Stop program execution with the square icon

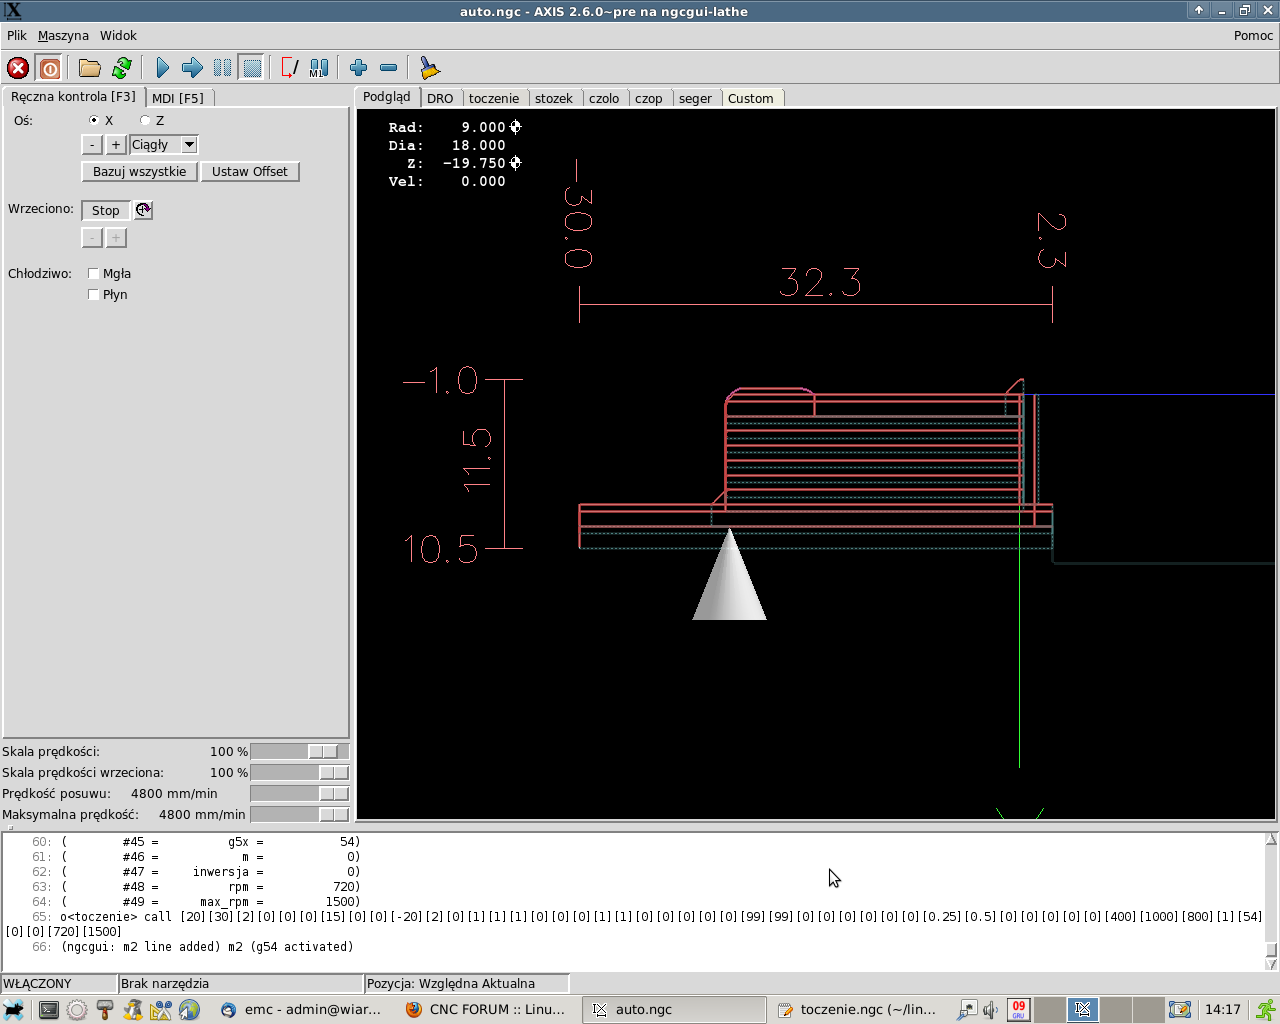tap(252, 68)
